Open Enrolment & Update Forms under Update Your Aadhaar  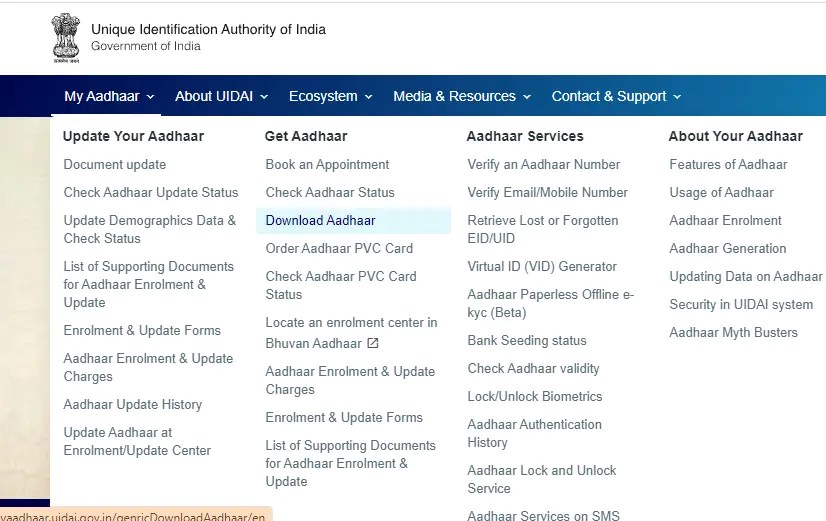(142, 330)
